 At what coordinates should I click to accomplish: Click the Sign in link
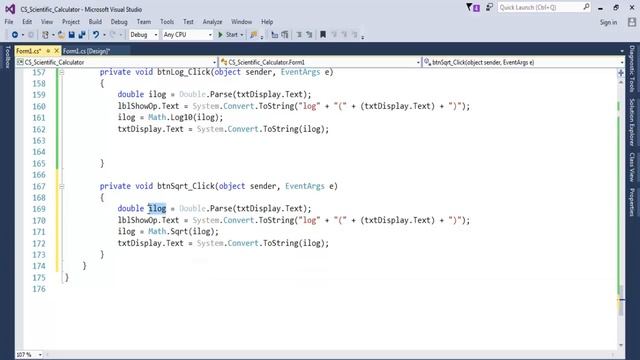[608, 22]
